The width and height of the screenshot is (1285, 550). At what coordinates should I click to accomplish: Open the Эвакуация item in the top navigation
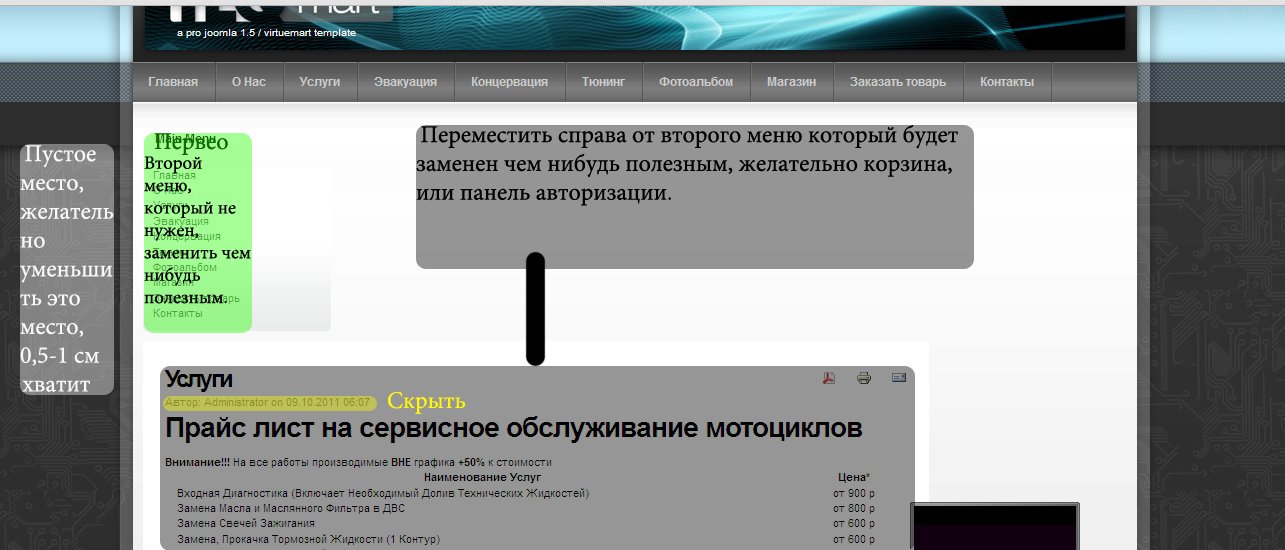coord(406,82)
